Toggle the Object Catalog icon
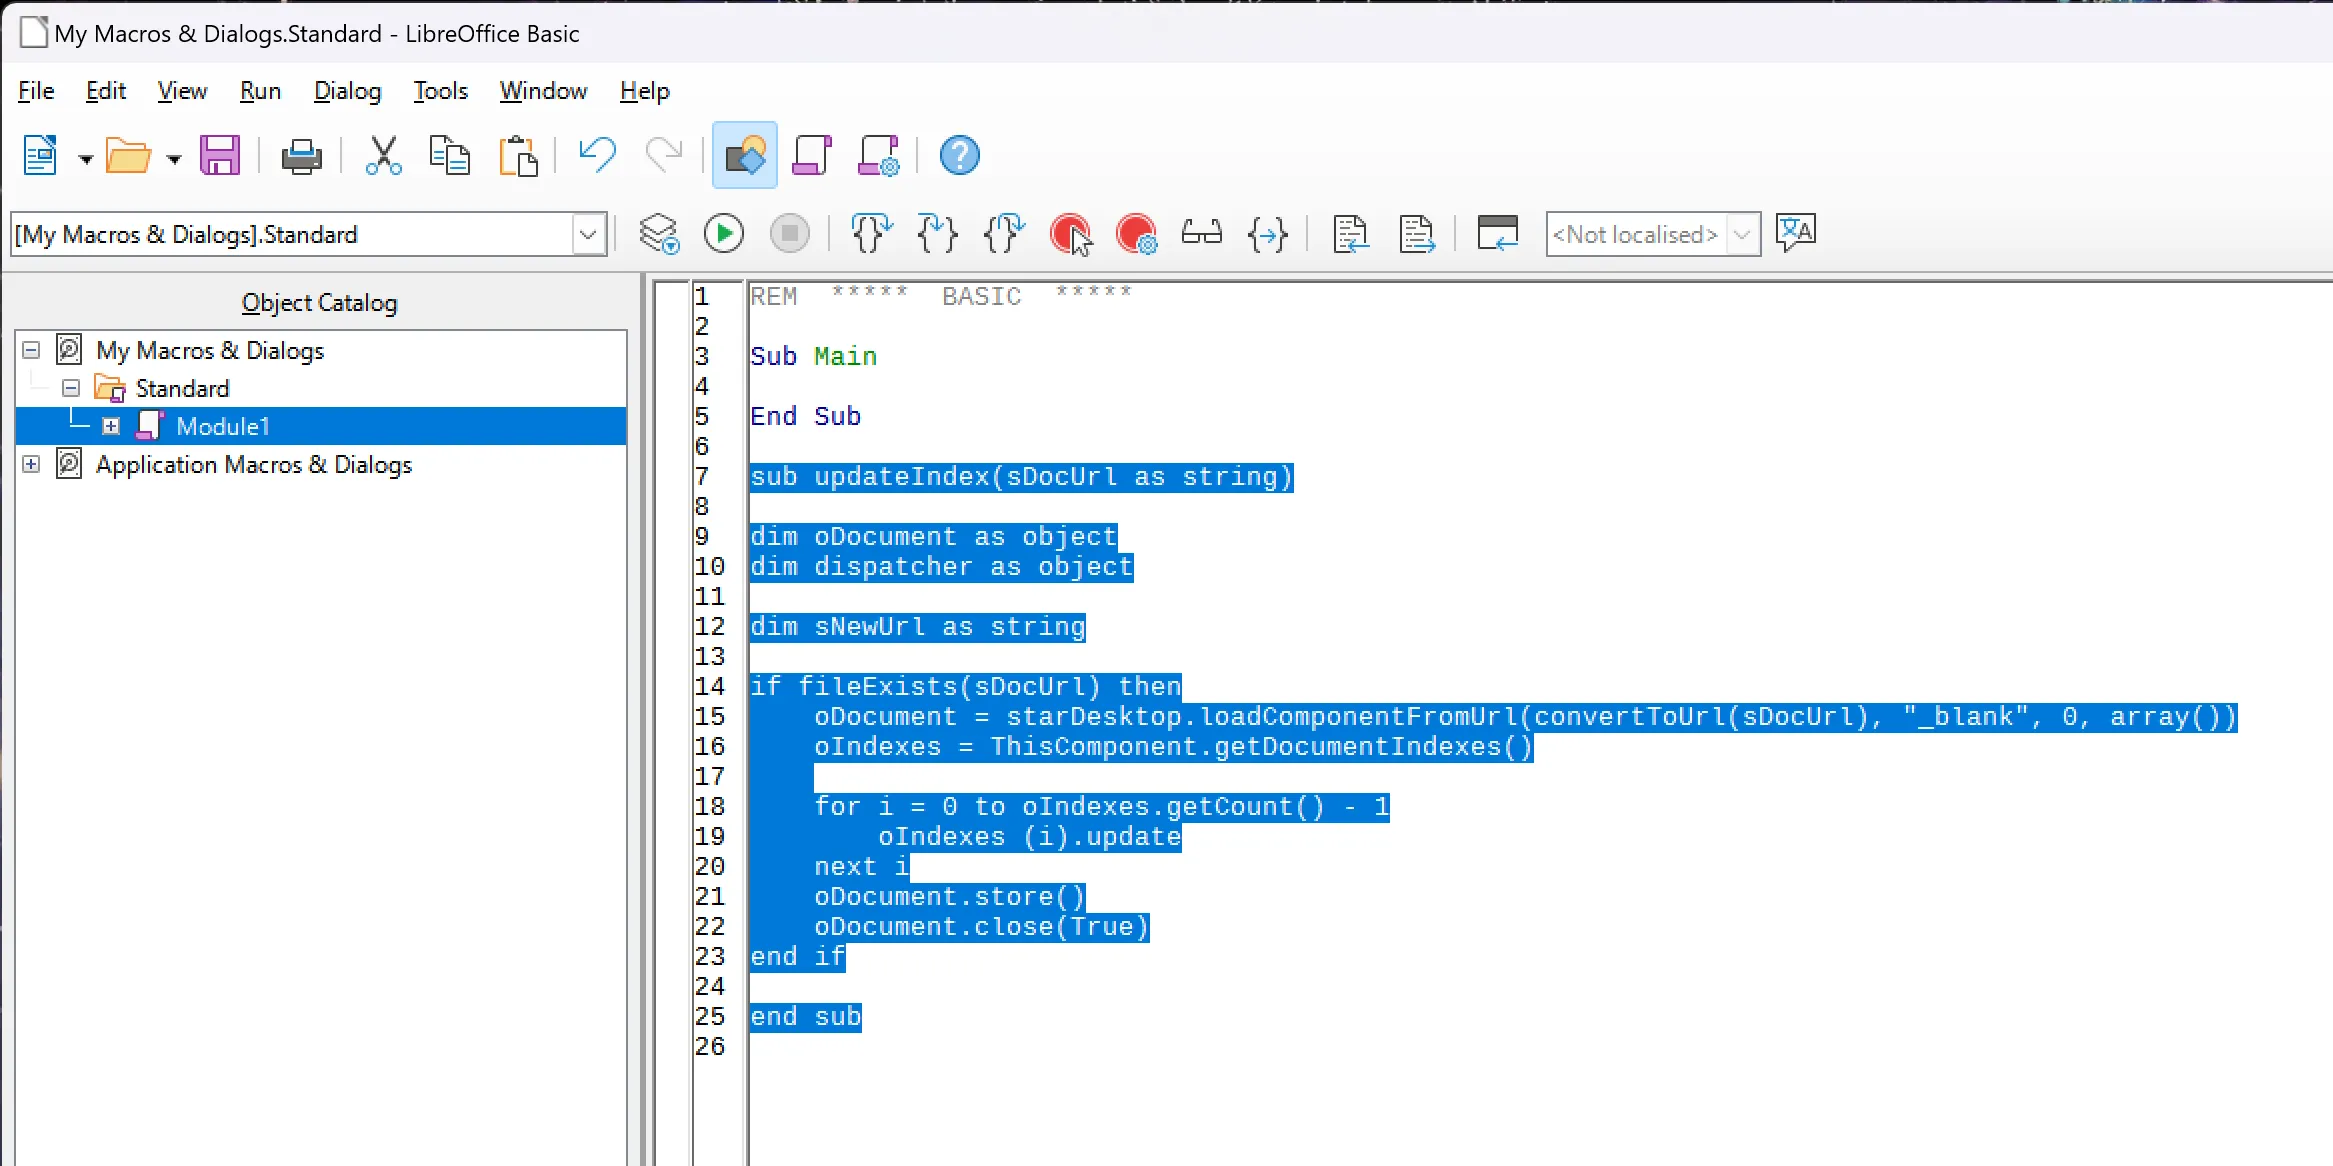 tap(745, 156)
